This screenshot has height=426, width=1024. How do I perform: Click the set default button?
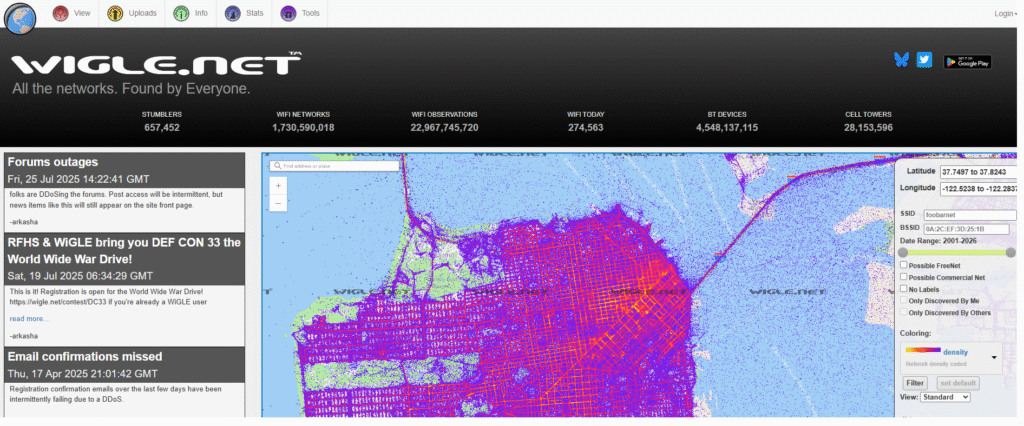[958, 383]
